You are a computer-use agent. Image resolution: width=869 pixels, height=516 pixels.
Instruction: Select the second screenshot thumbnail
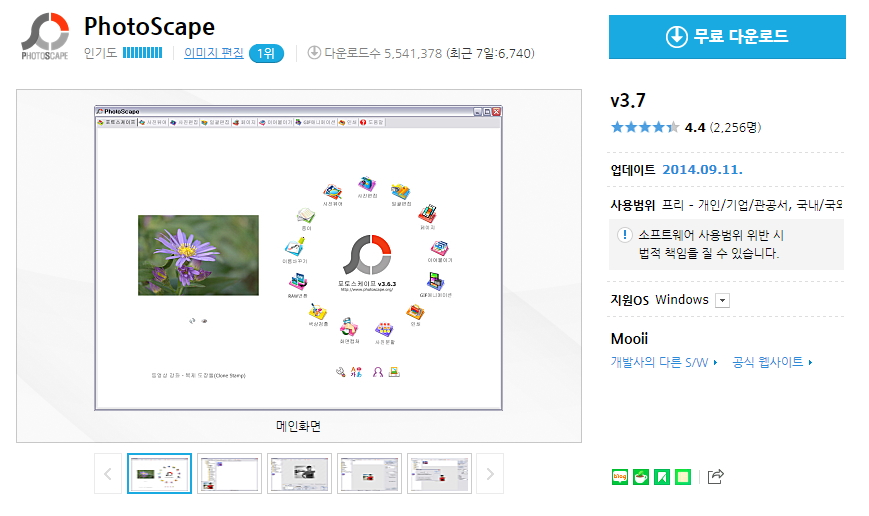[x=229, y=473]
